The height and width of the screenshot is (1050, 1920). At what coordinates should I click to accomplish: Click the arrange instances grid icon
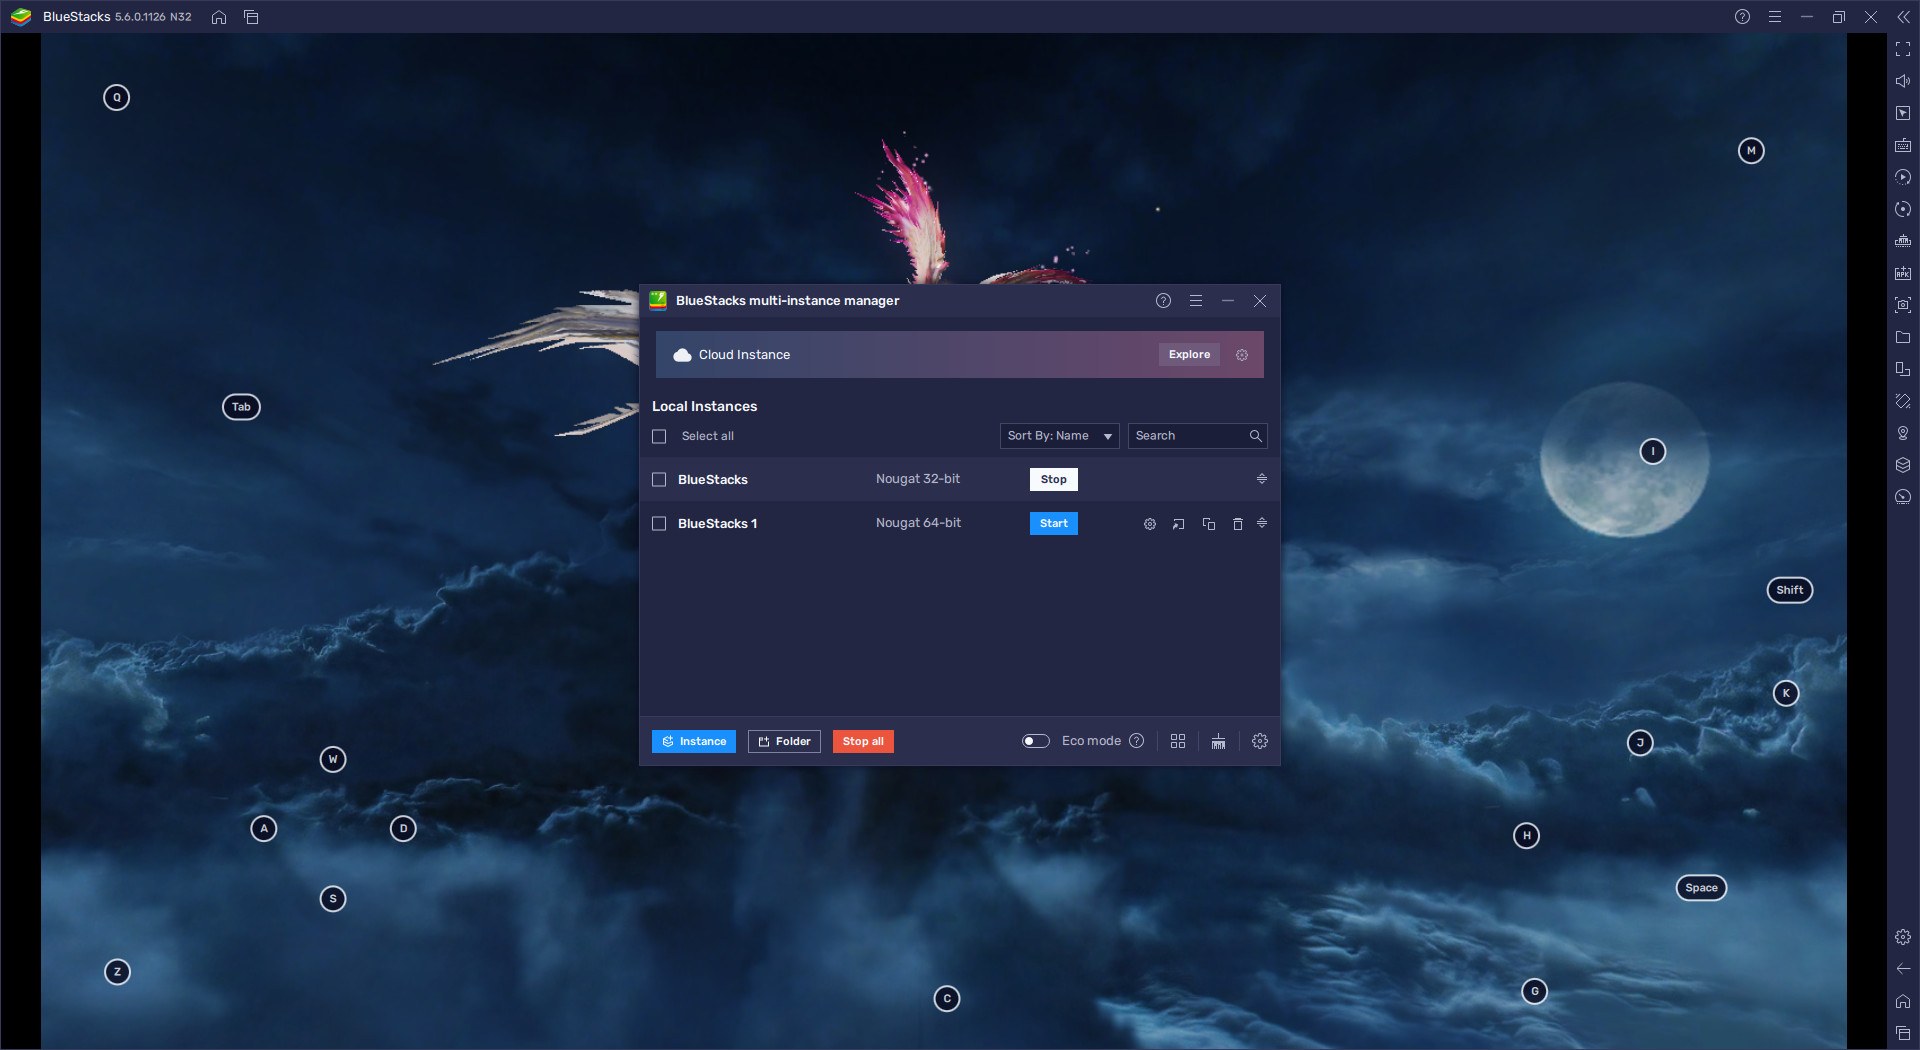click(1178, 741)
